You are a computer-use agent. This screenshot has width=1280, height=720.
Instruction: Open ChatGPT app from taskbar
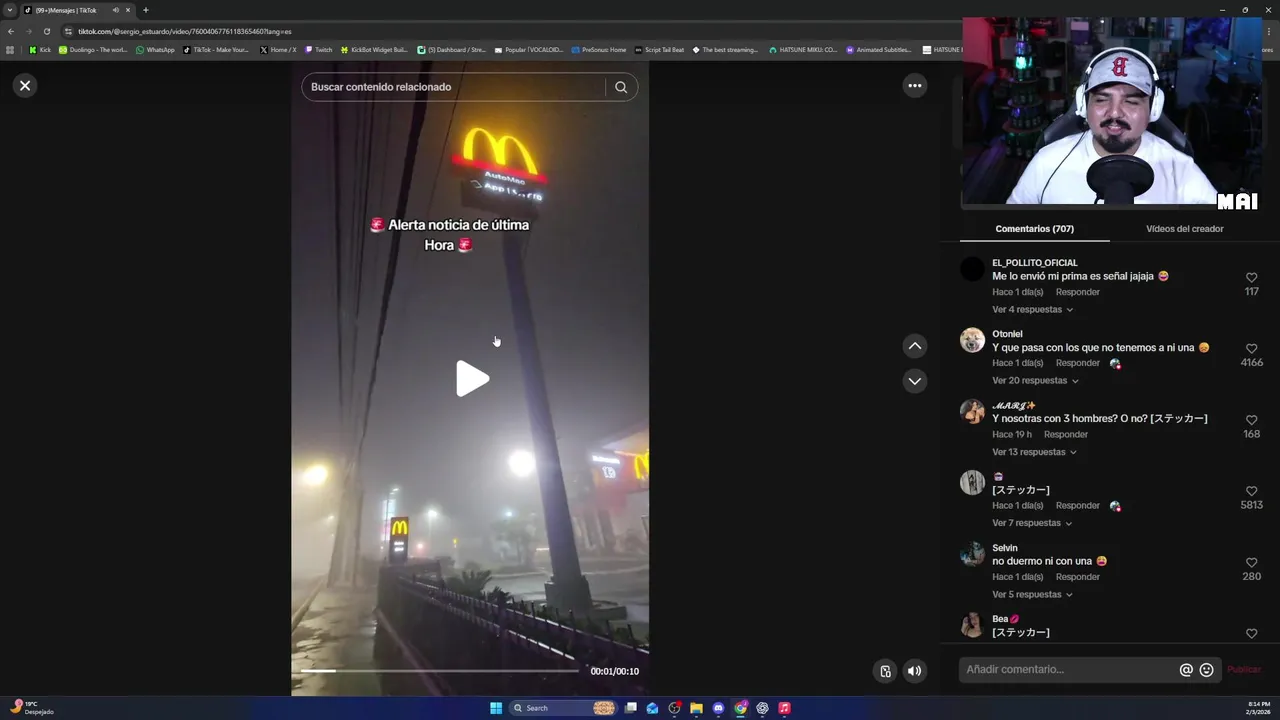(x=762, y=708)
